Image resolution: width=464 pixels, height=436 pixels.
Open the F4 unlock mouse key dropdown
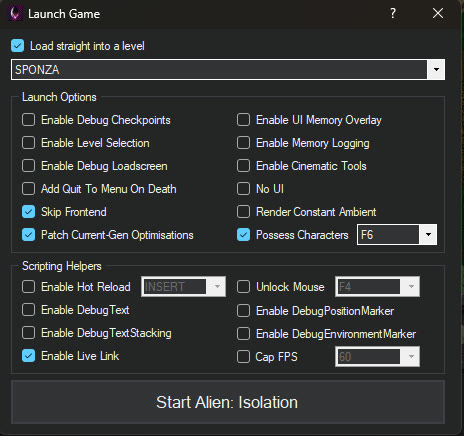[x=411, y=287]
